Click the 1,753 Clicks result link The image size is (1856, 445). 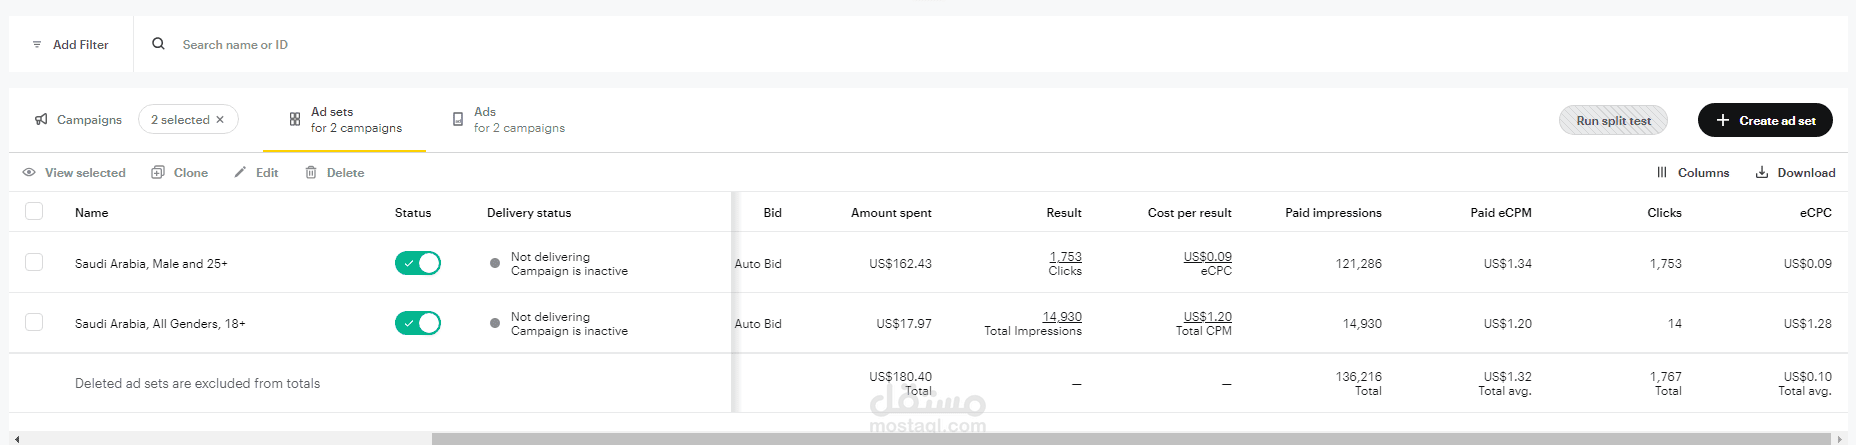click(1065, 257)
